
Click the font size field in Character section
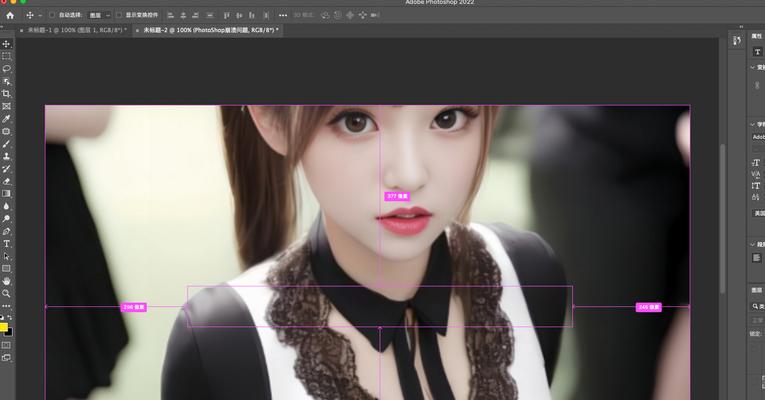pos(757,162)
